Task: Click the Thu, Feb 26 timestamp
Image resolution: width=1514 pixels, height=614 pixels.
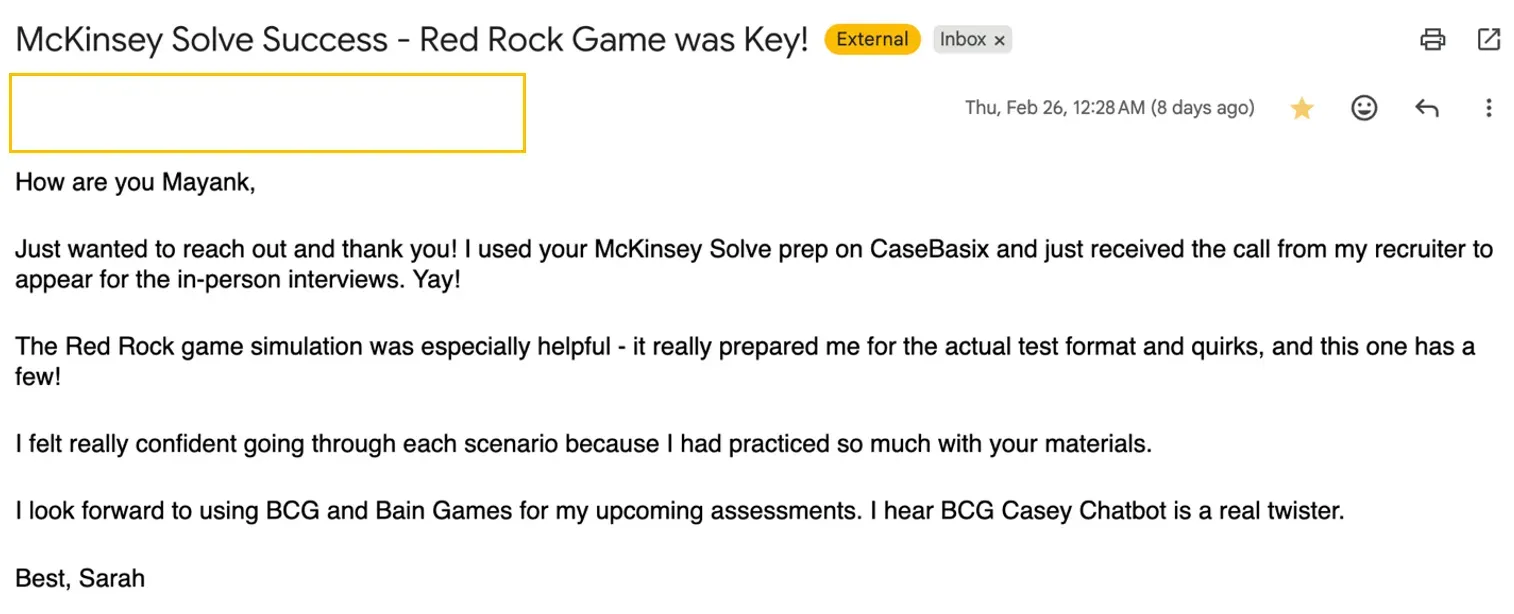Action: (1109, 108)
